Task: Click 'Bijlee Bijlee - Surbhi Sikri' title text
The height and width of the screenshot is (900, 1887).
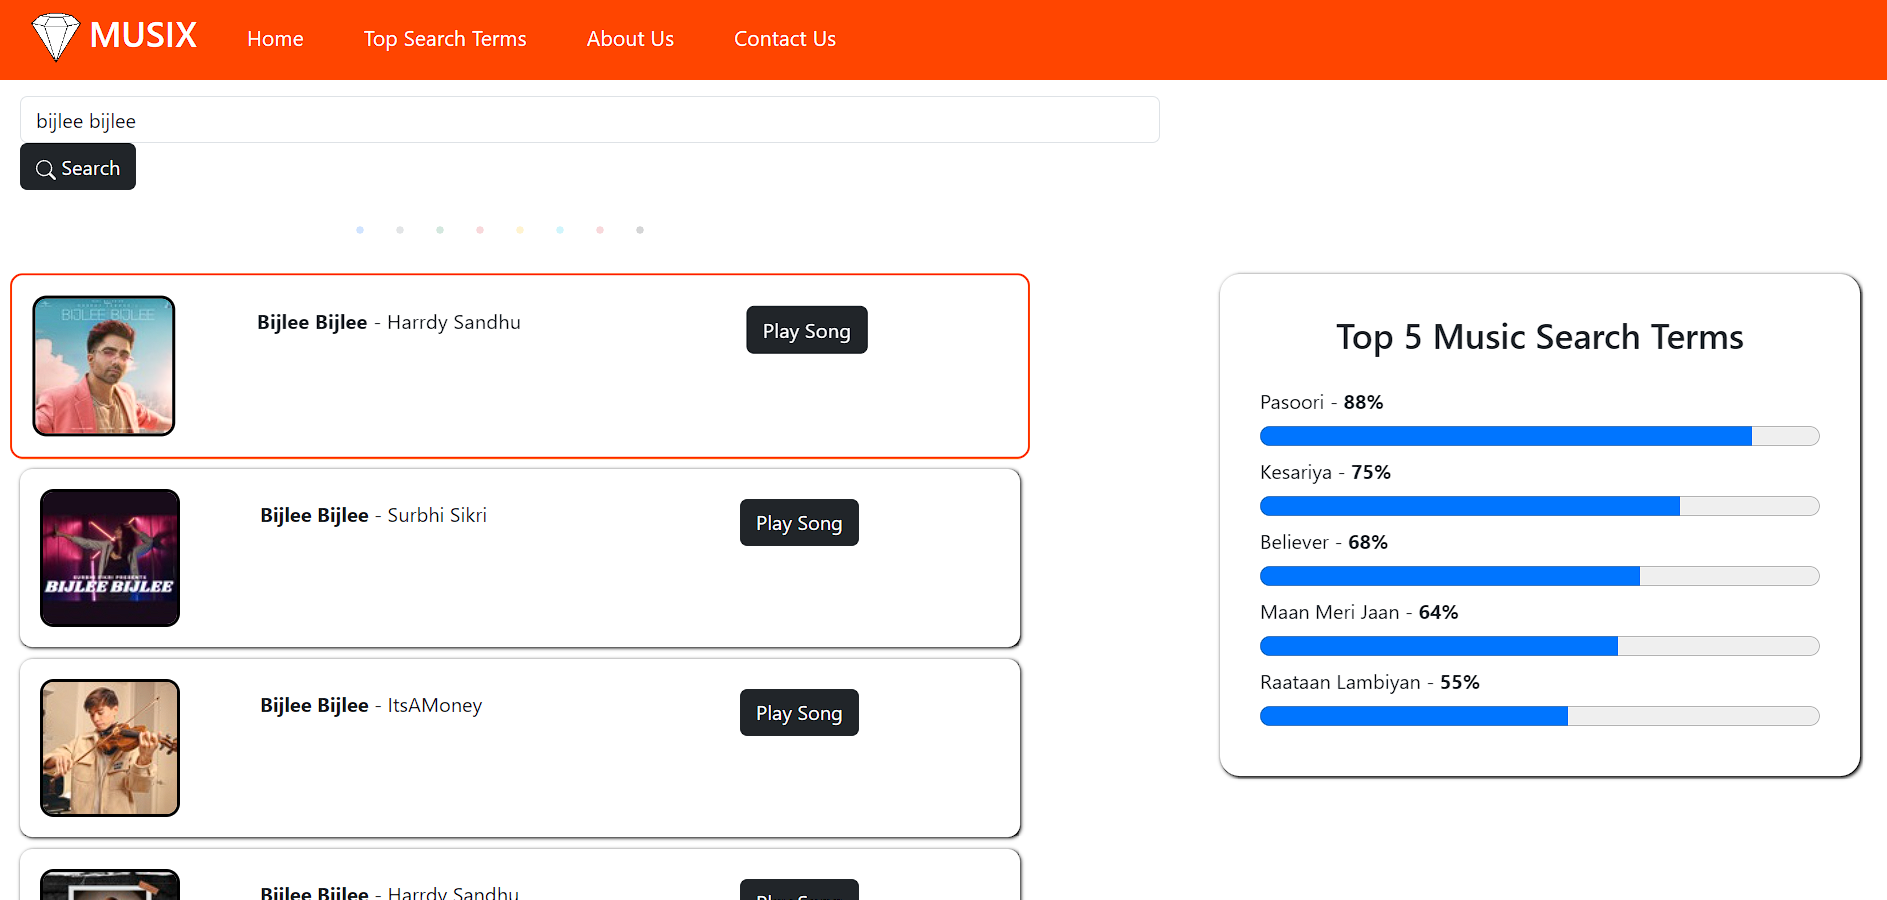Action: pyautogui.click(x=374, y=515)
